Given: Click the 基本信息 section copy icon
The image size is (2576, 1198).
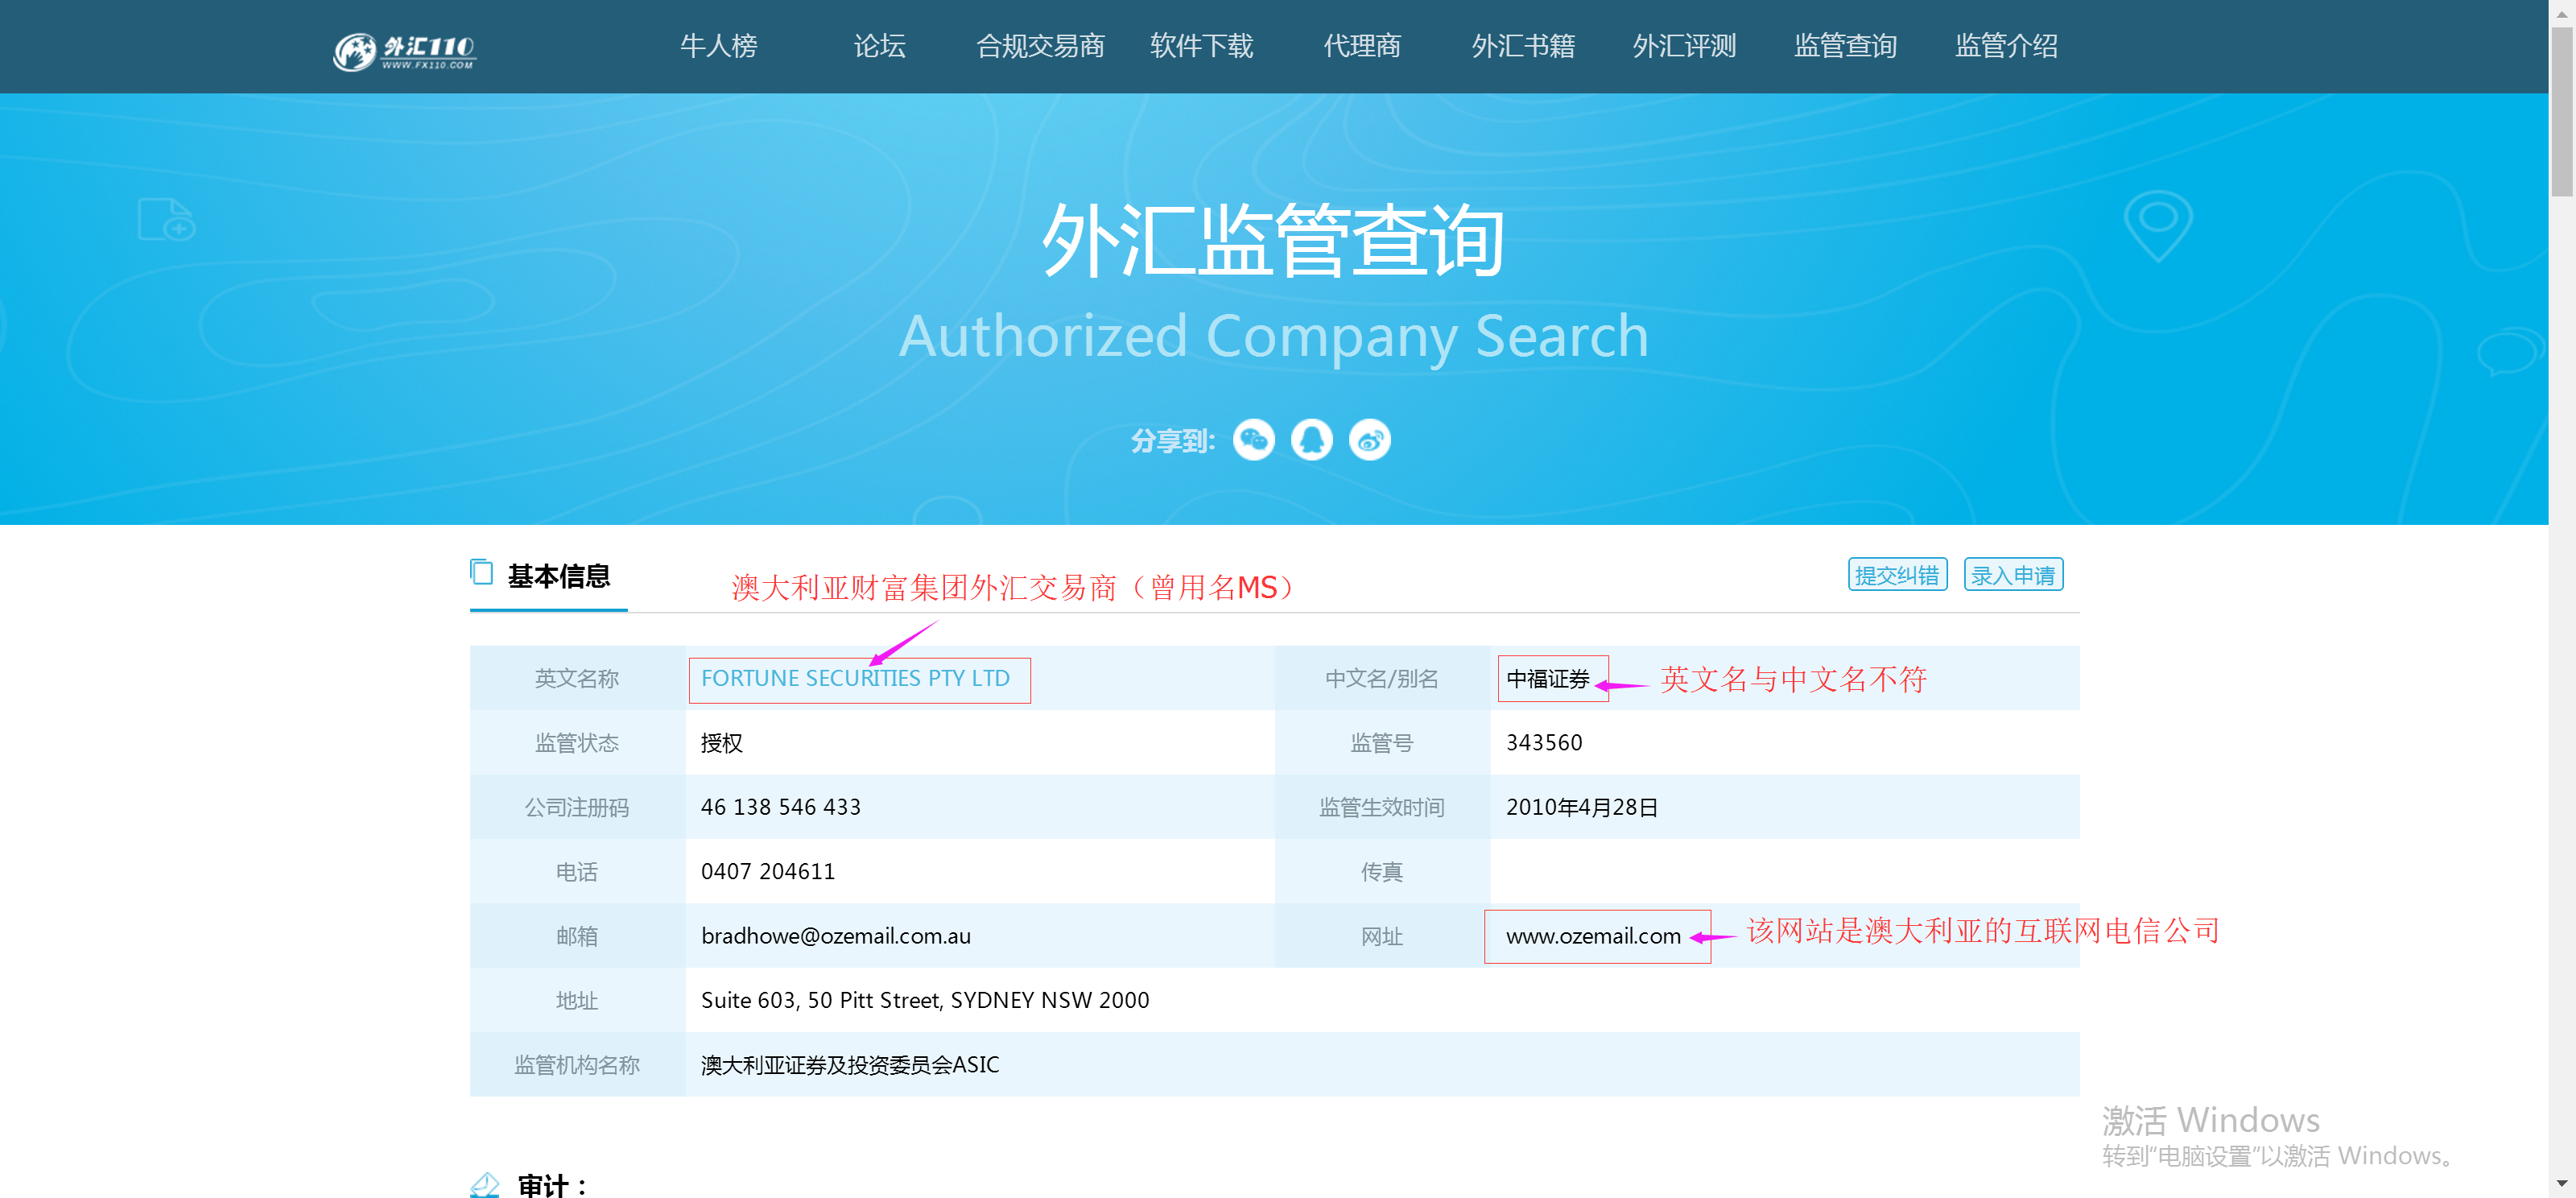Looking at the screenshot, I should click(481, 572).
